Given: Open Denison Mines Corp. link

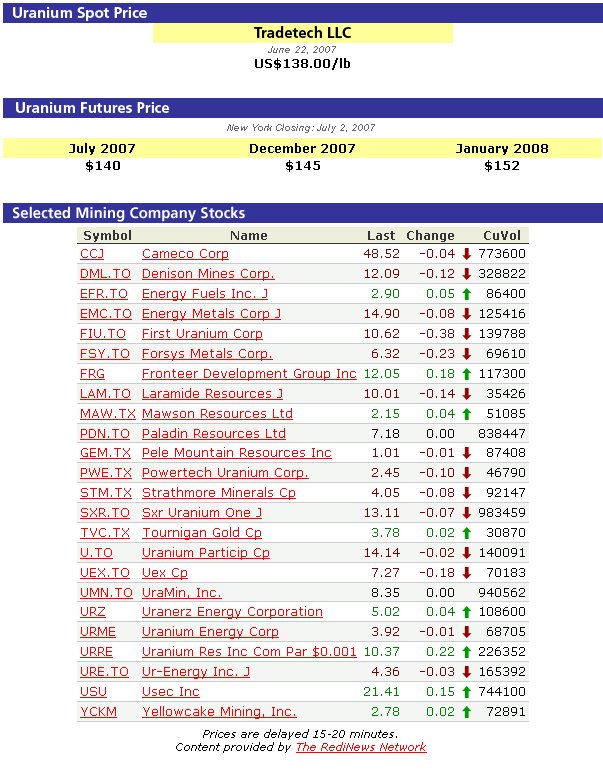Looking at the screenshot, I should point(208,274).
